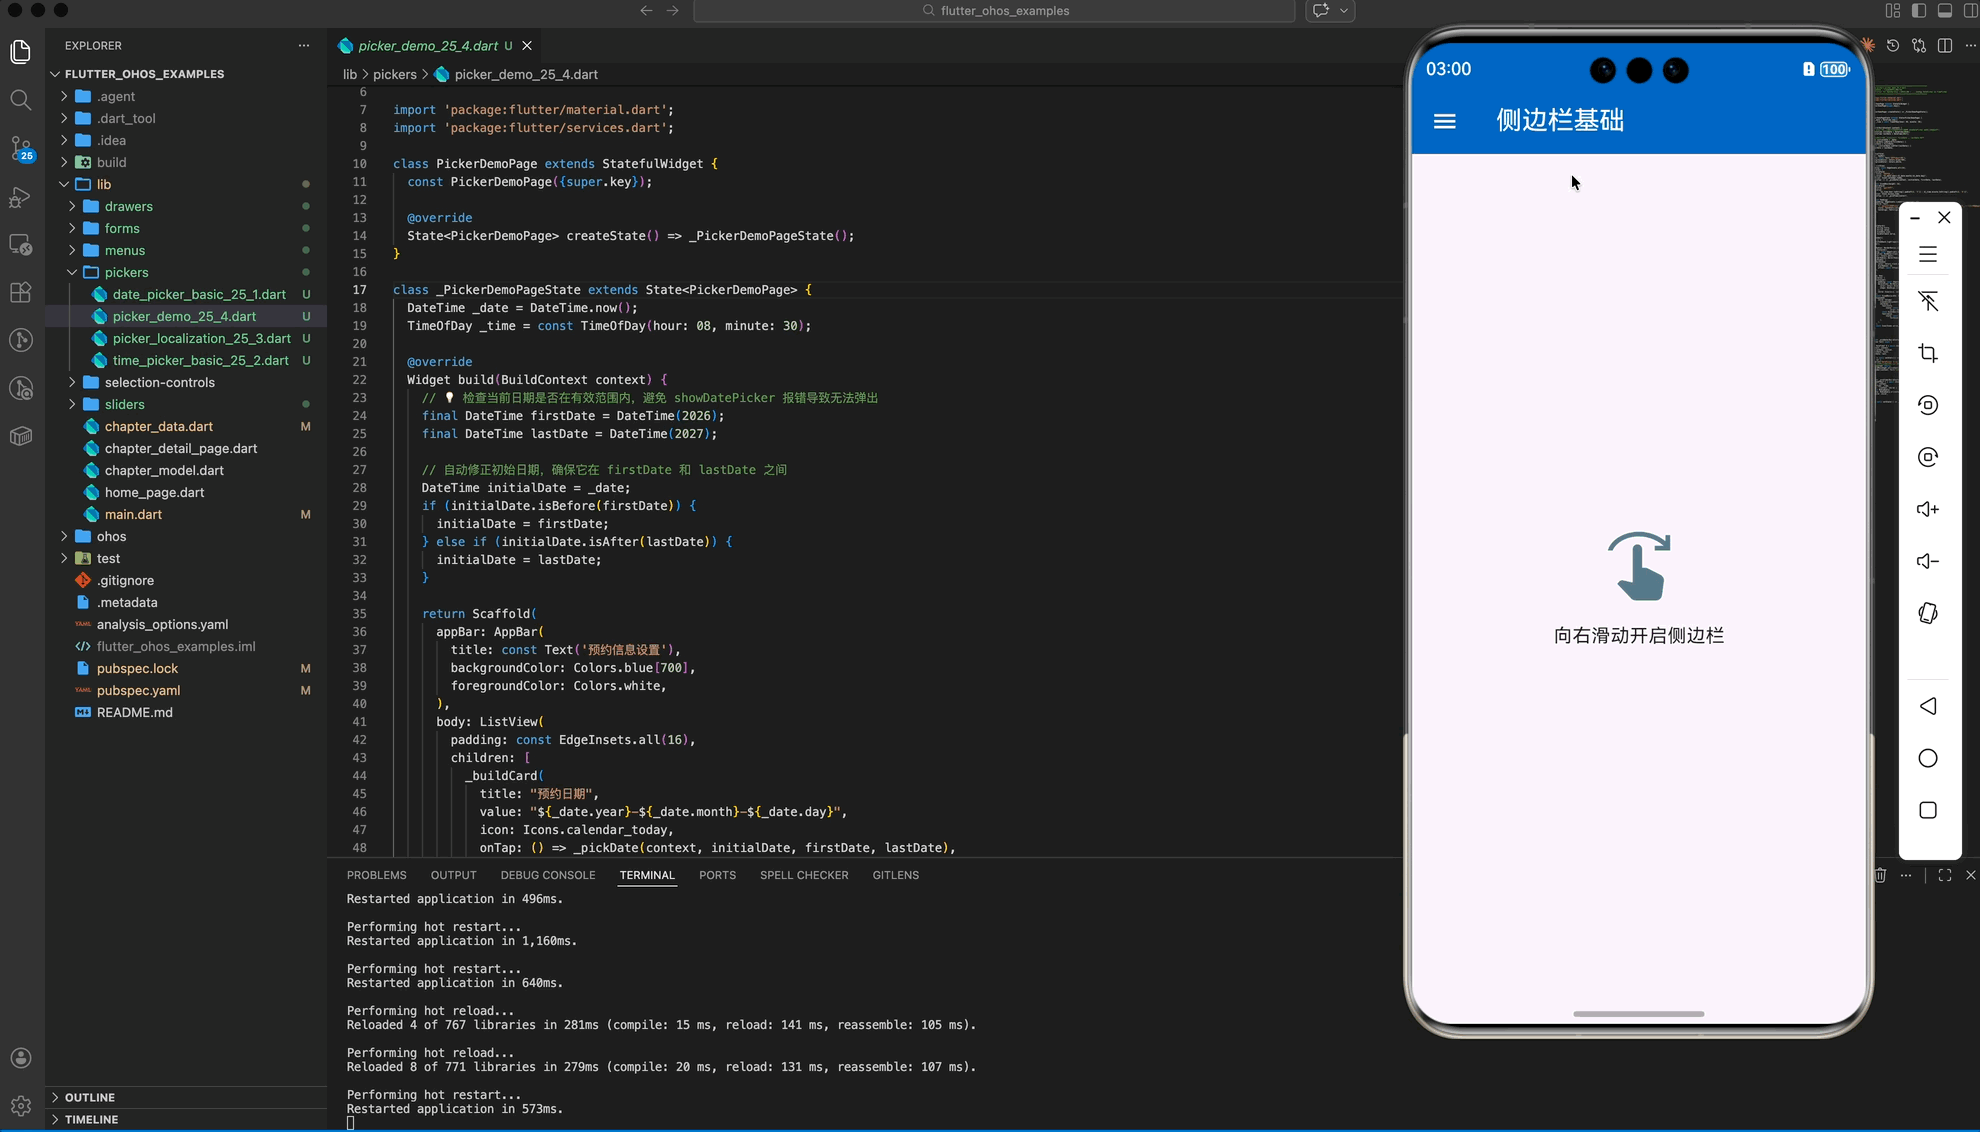Take a screenshot using the crop icon

[1928, 352]
